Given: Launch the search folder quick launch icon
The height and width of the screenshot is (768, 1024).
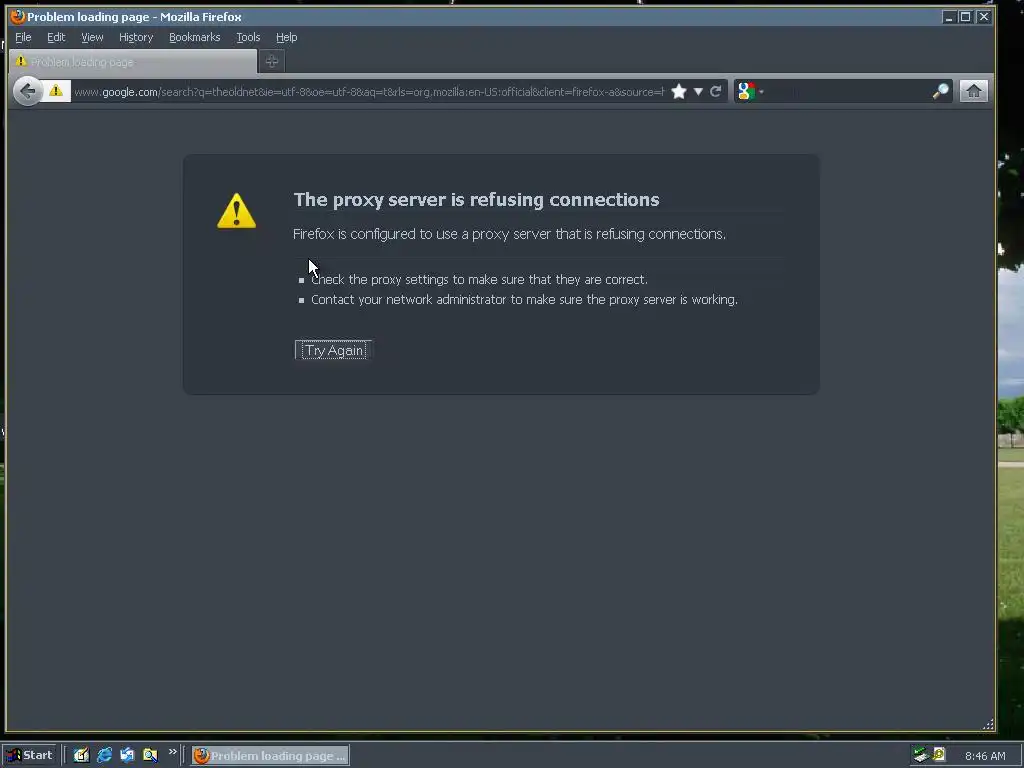Looking at the screenshot, I should pos(150,755).
